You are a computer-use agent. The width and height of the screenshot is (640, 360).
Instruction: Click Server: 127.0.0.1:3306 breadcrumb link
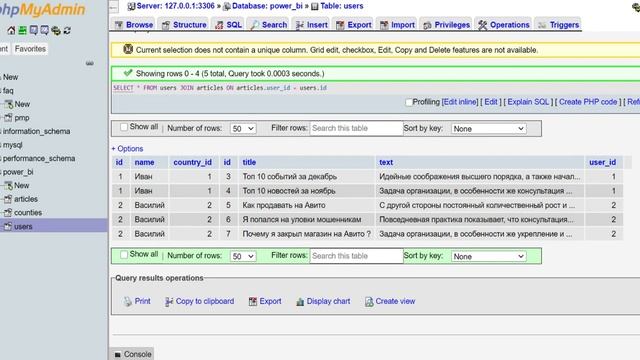[x=176, y=6]
